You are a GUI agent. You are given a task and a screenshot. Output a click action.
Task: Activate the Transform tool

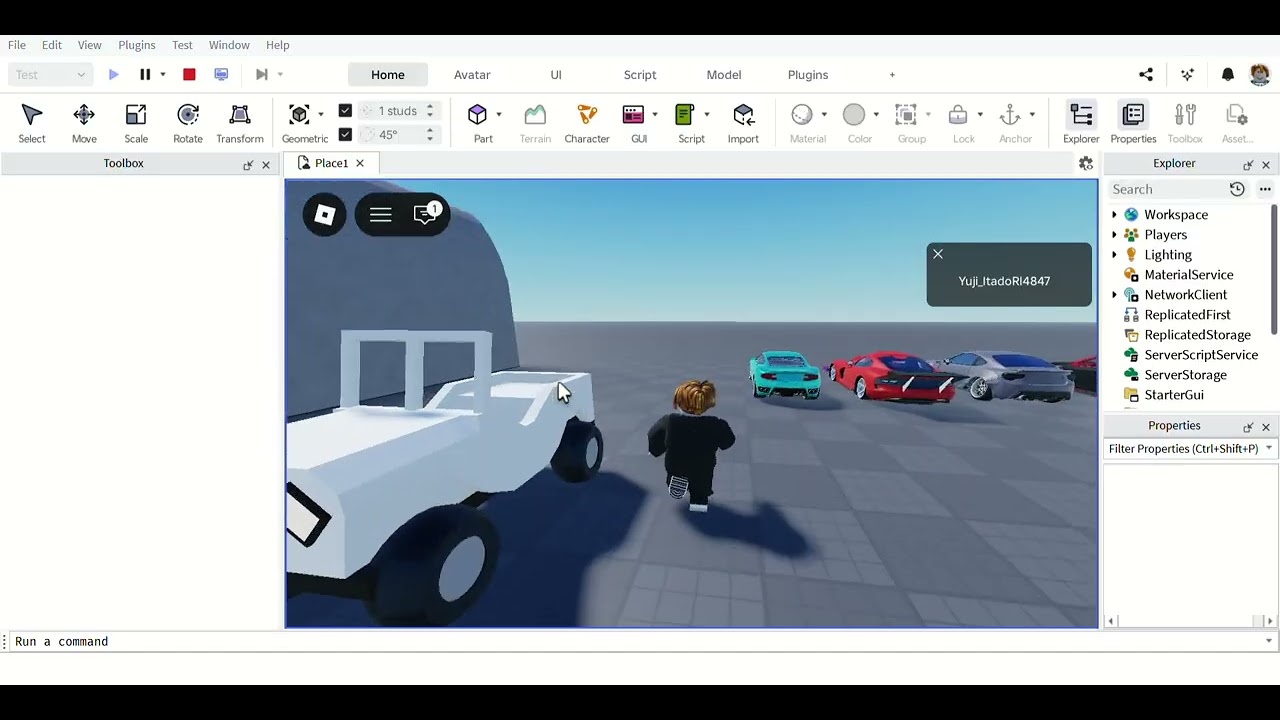tap(240, 124)
